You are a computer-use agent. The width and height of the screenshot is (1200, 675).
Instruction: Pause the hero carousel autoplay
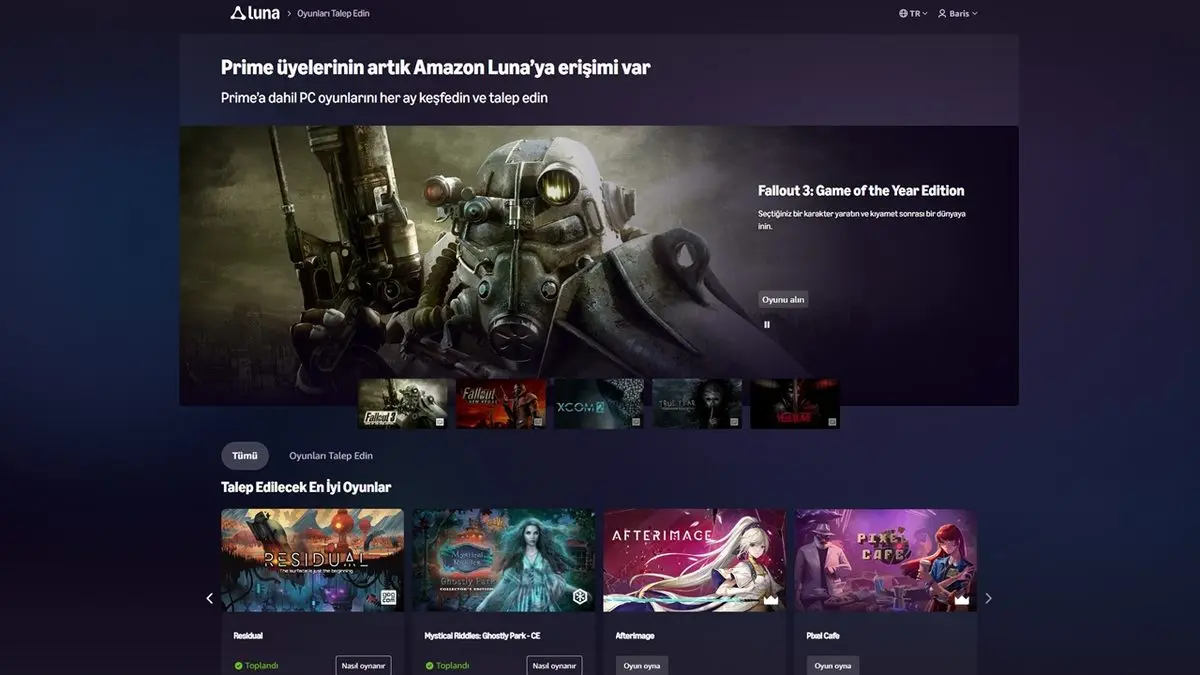point(767,324)
